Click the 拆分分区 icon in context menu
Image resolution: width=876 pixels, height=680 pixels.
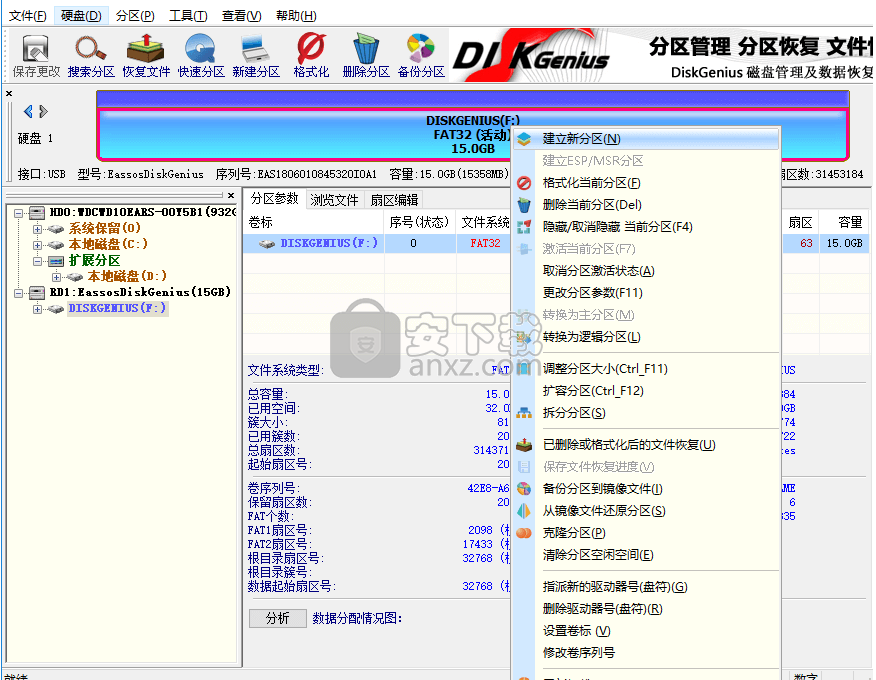pyautogui.click(x=524, y=412)
